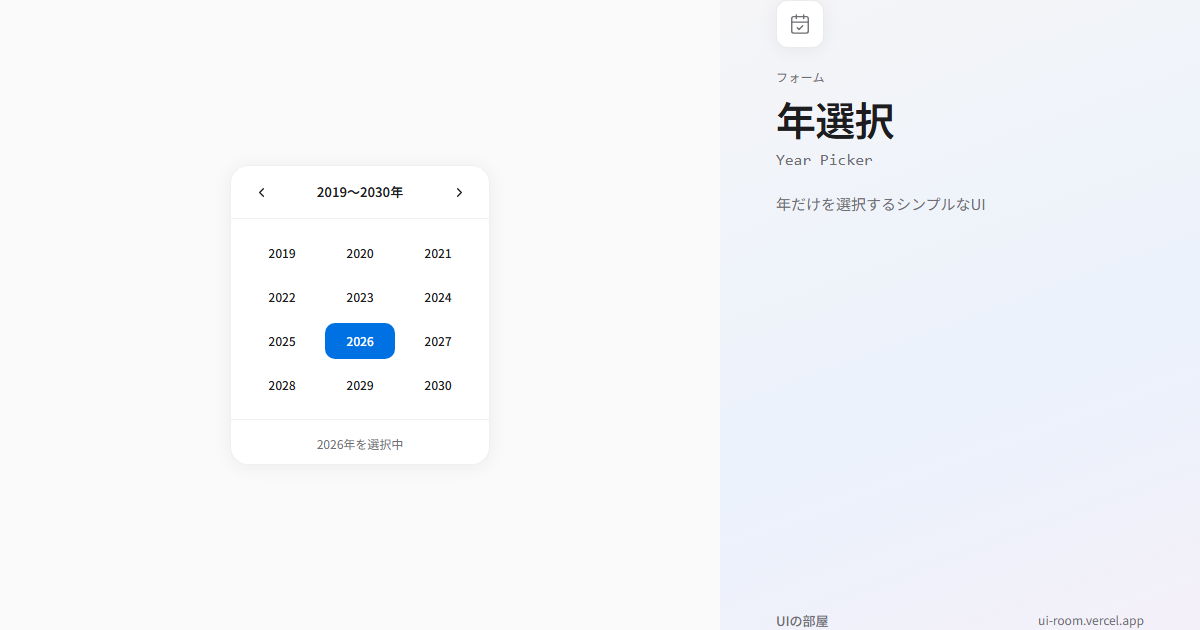Choose year 2028

282,386
